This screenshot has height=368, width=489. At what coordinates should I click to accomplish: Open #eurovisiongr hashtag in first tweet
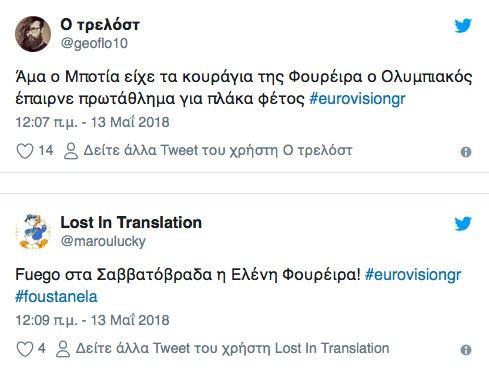[357, 99]
